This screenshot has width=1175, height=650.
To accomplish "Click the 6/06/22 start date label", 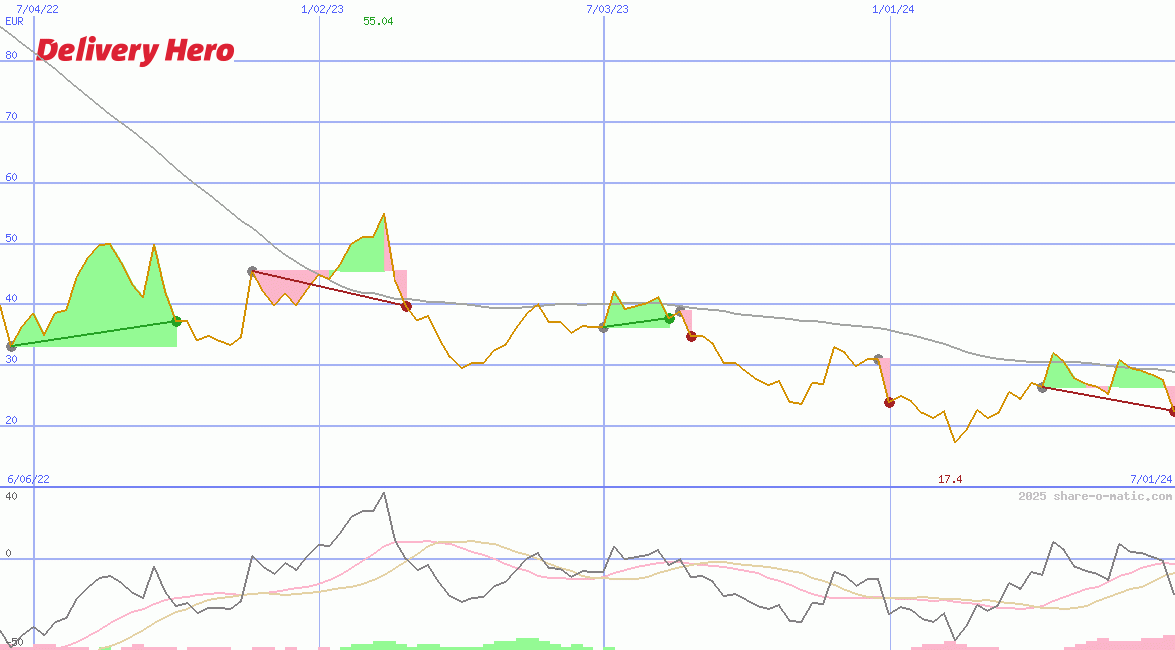I will pos(28,479).
